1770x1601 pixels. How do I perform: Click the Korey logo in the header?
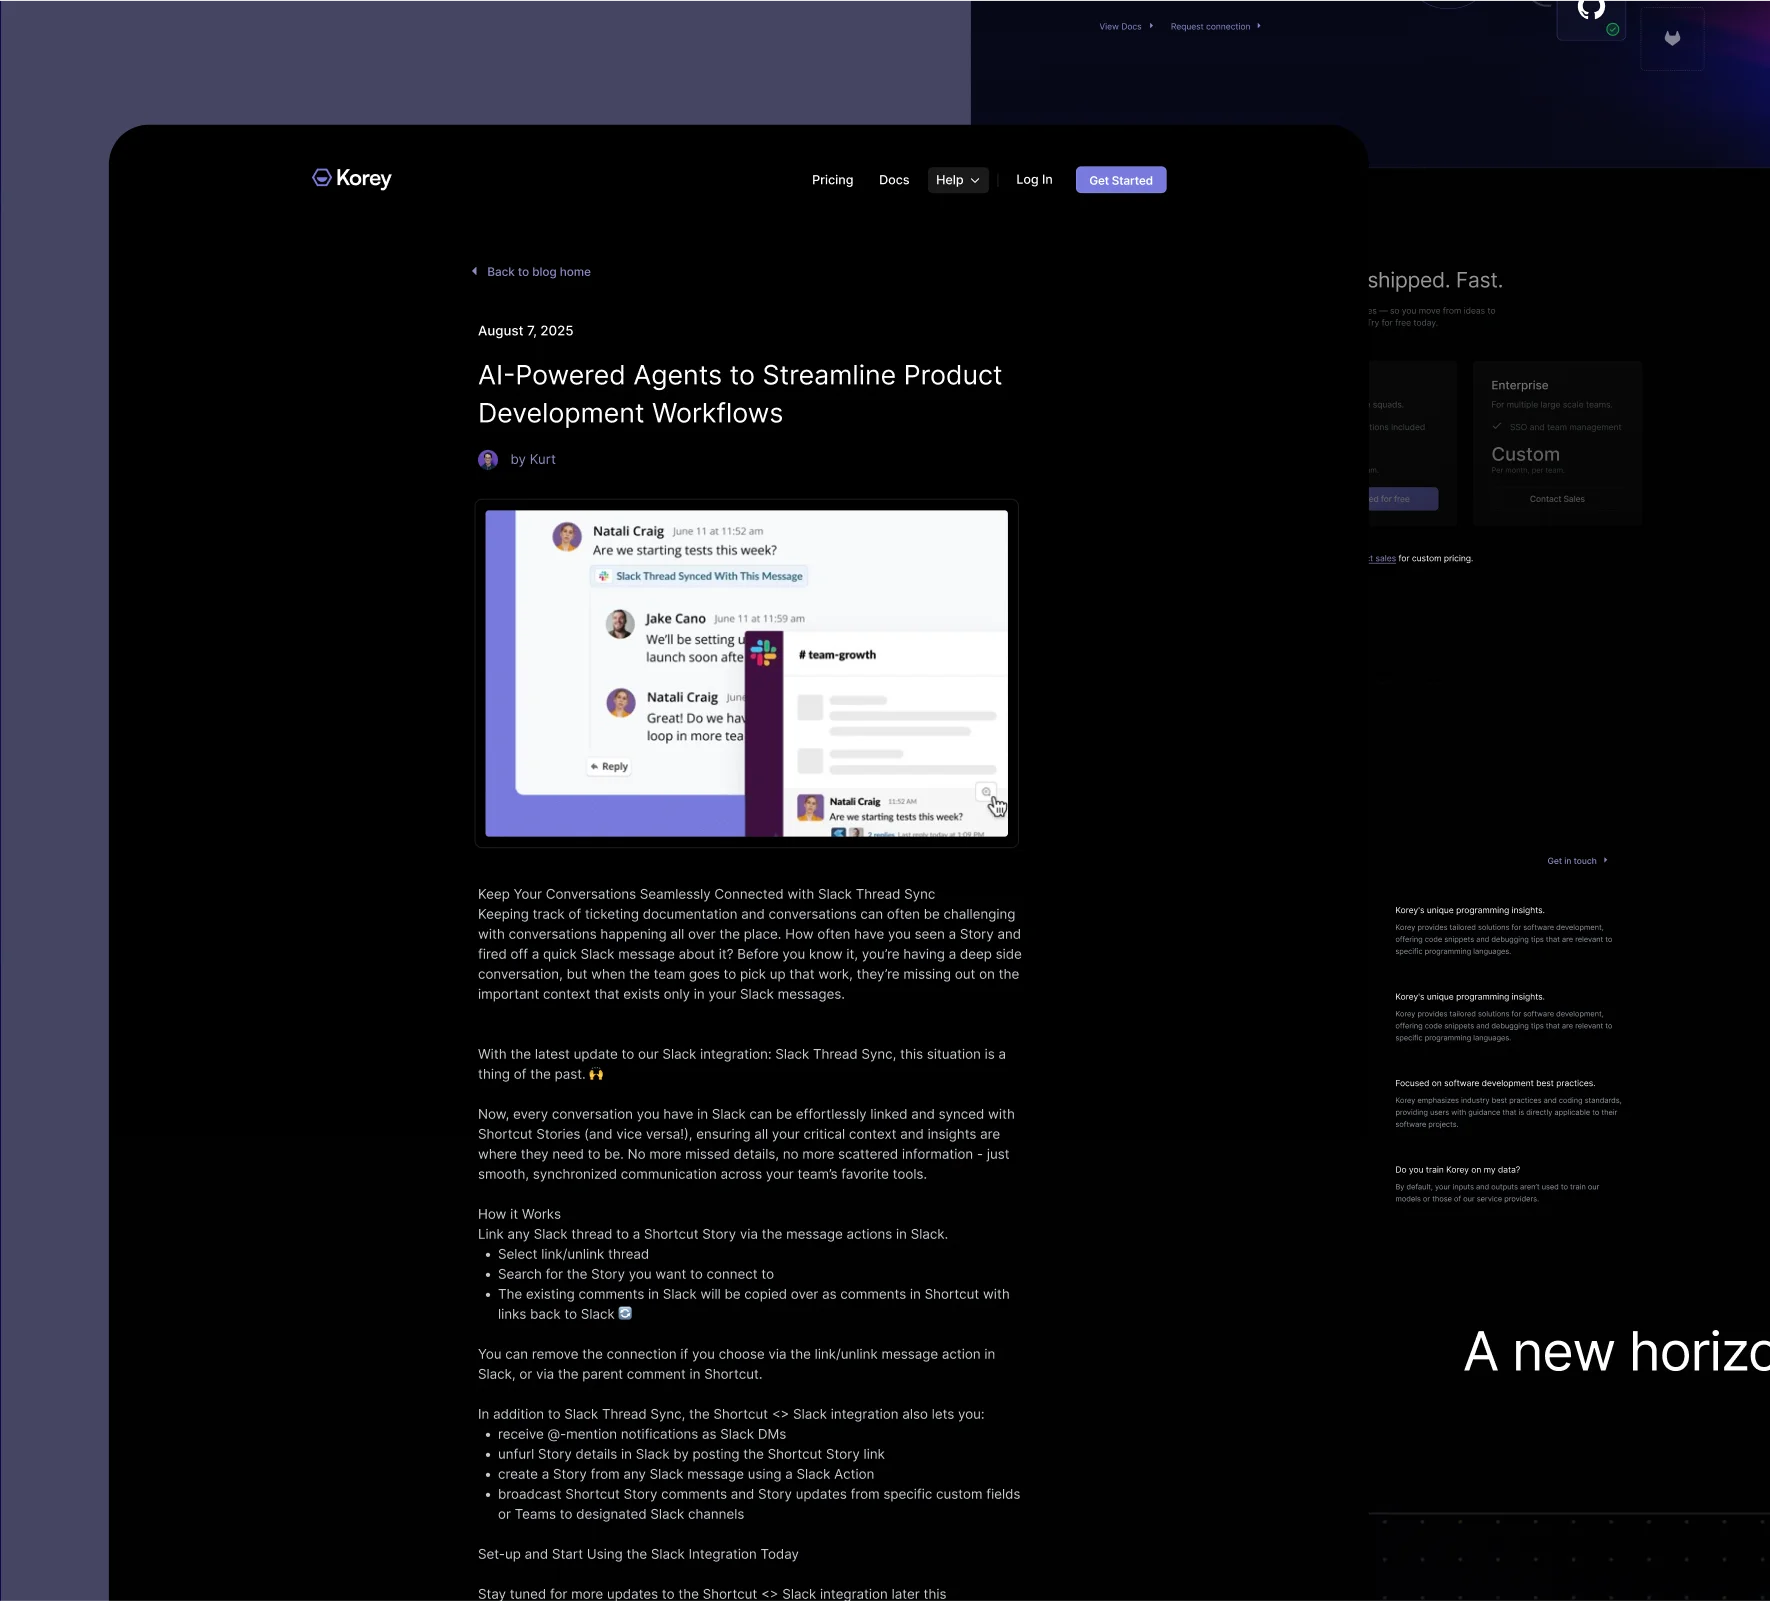(x=352, y=178)
